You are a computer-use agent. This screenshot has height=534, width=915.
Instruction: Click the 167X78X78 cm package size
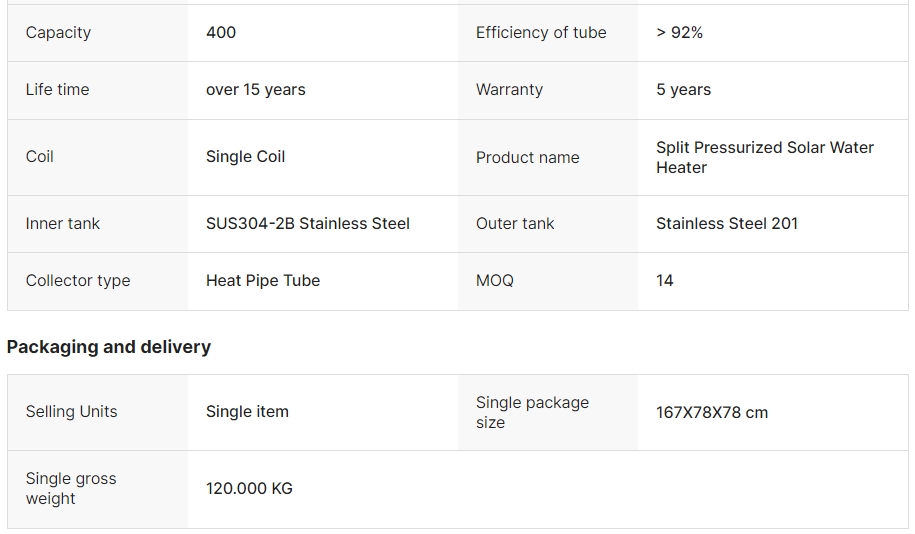(711, 412)
